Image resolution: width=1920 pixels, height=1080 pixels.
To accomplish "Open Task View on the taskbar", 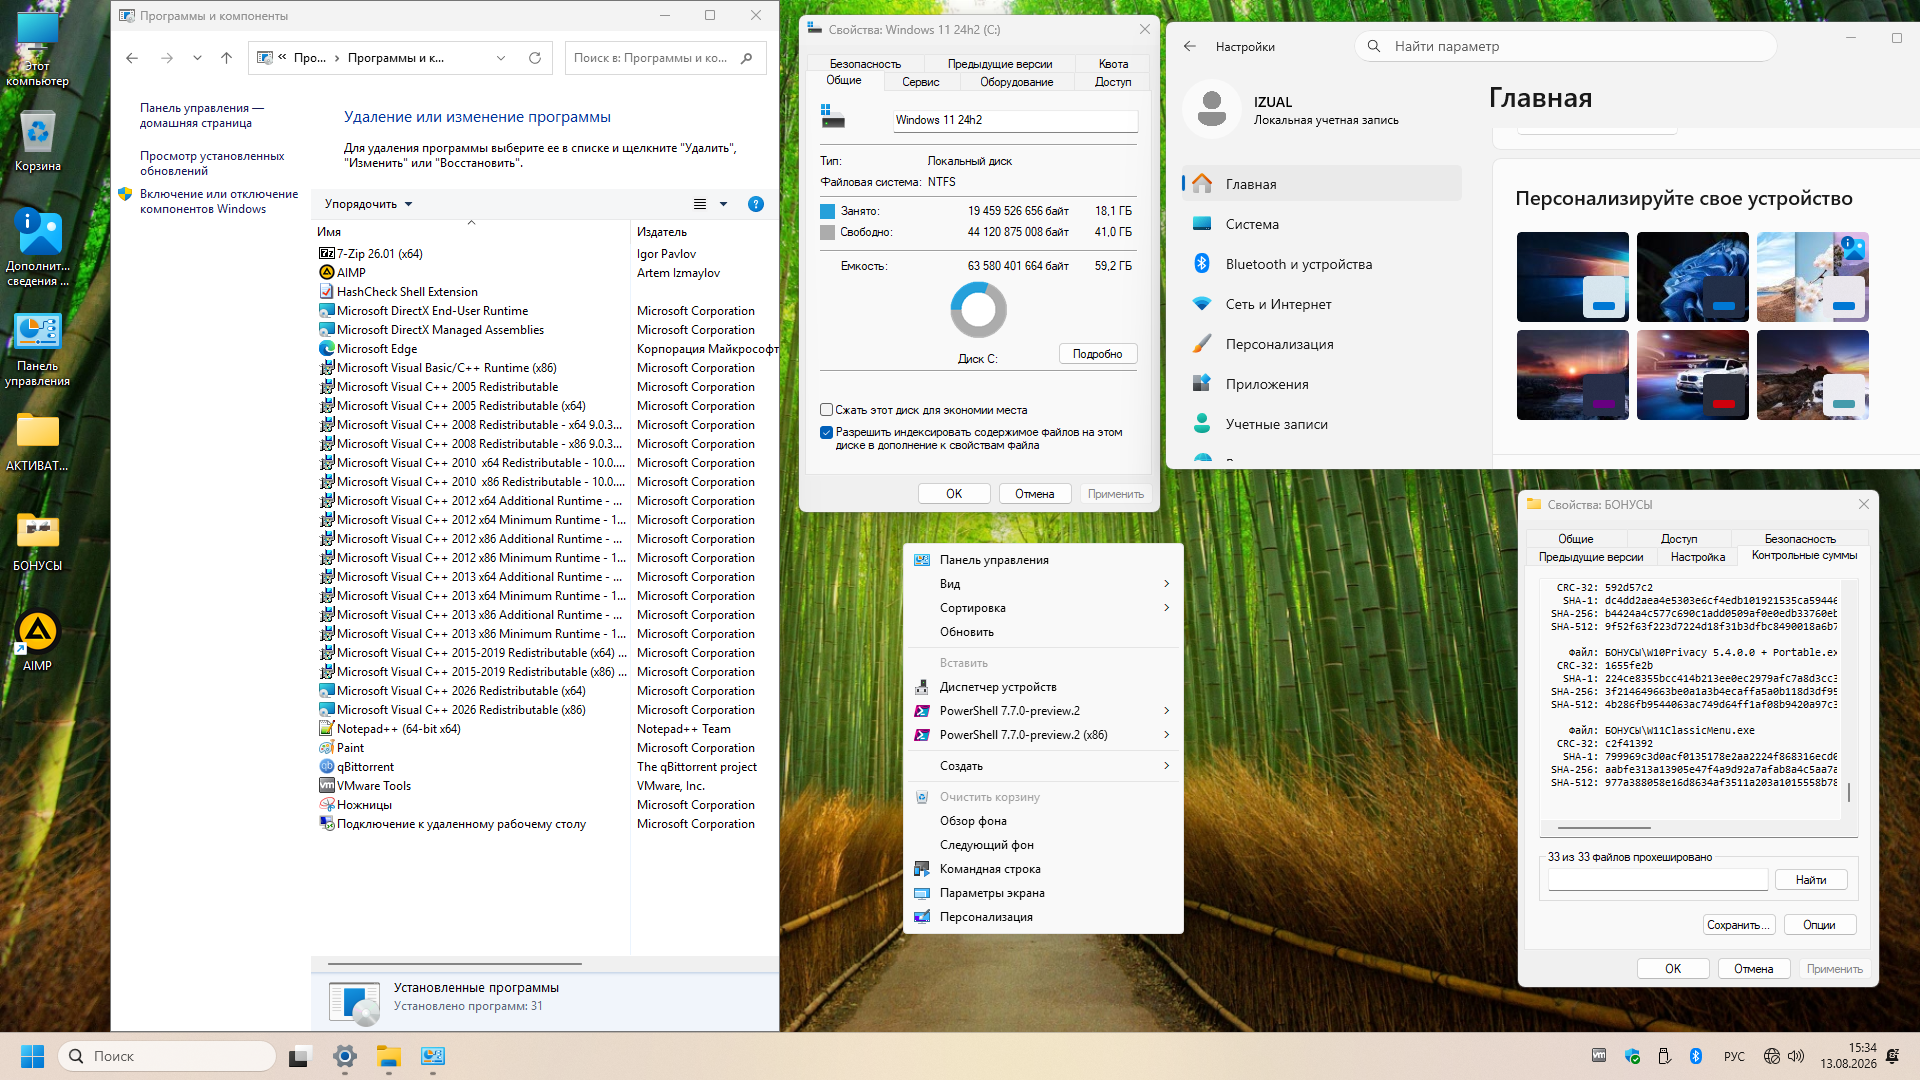I will click(x=300, y=1056).
